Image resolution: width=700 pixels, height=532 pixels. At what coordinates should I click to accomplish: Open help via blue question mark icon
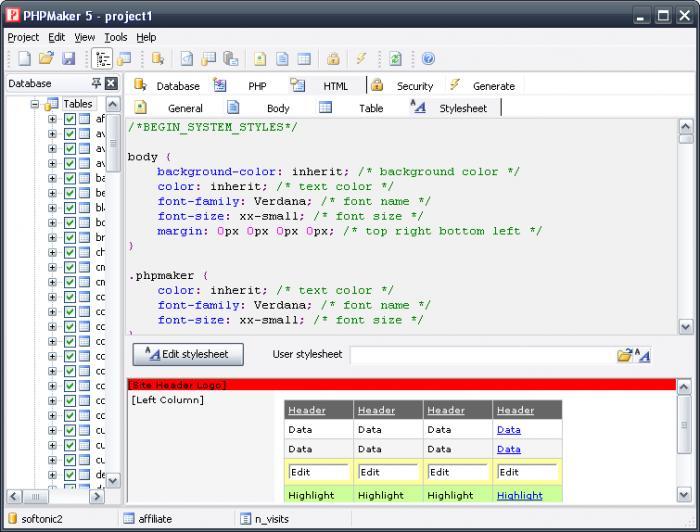pos(428,59)
